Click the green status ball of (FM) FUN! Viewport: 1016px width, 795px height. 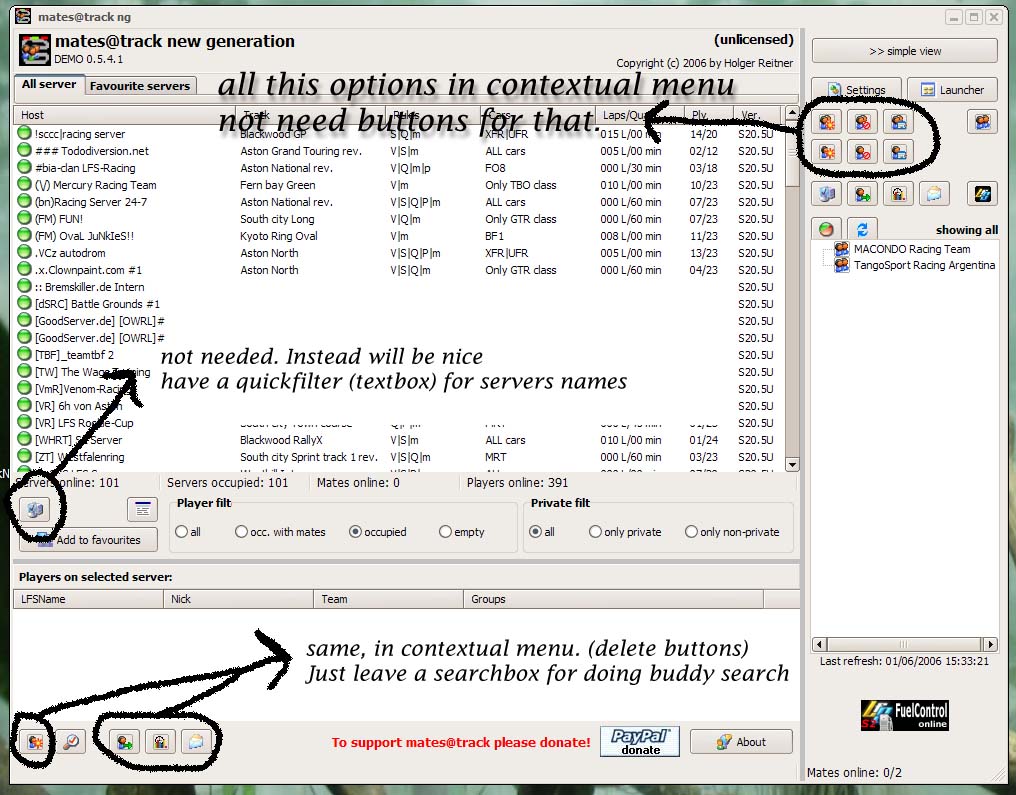click(x=24, y=218)
